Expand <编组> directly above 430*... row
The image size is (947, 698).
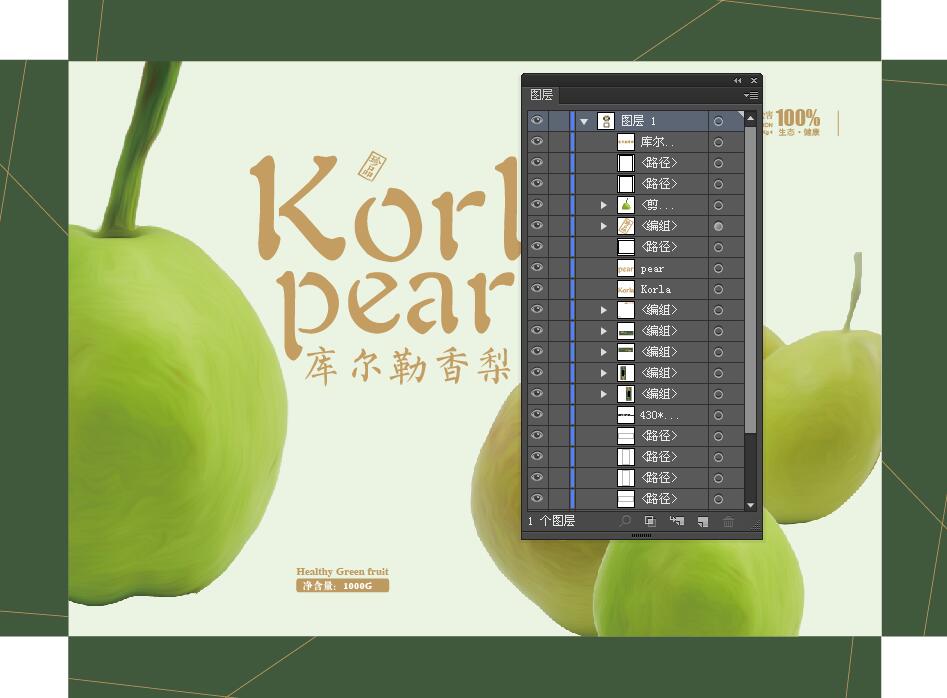click(603, 394)
